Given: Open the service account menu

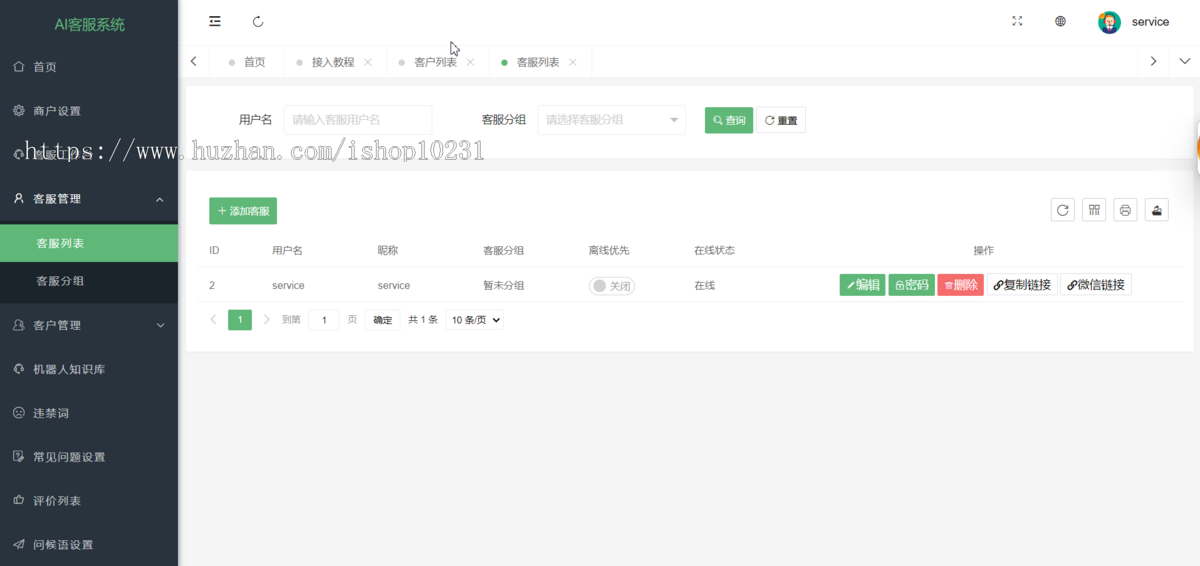Looking at the screenshot, I should tap(1150, 22).
